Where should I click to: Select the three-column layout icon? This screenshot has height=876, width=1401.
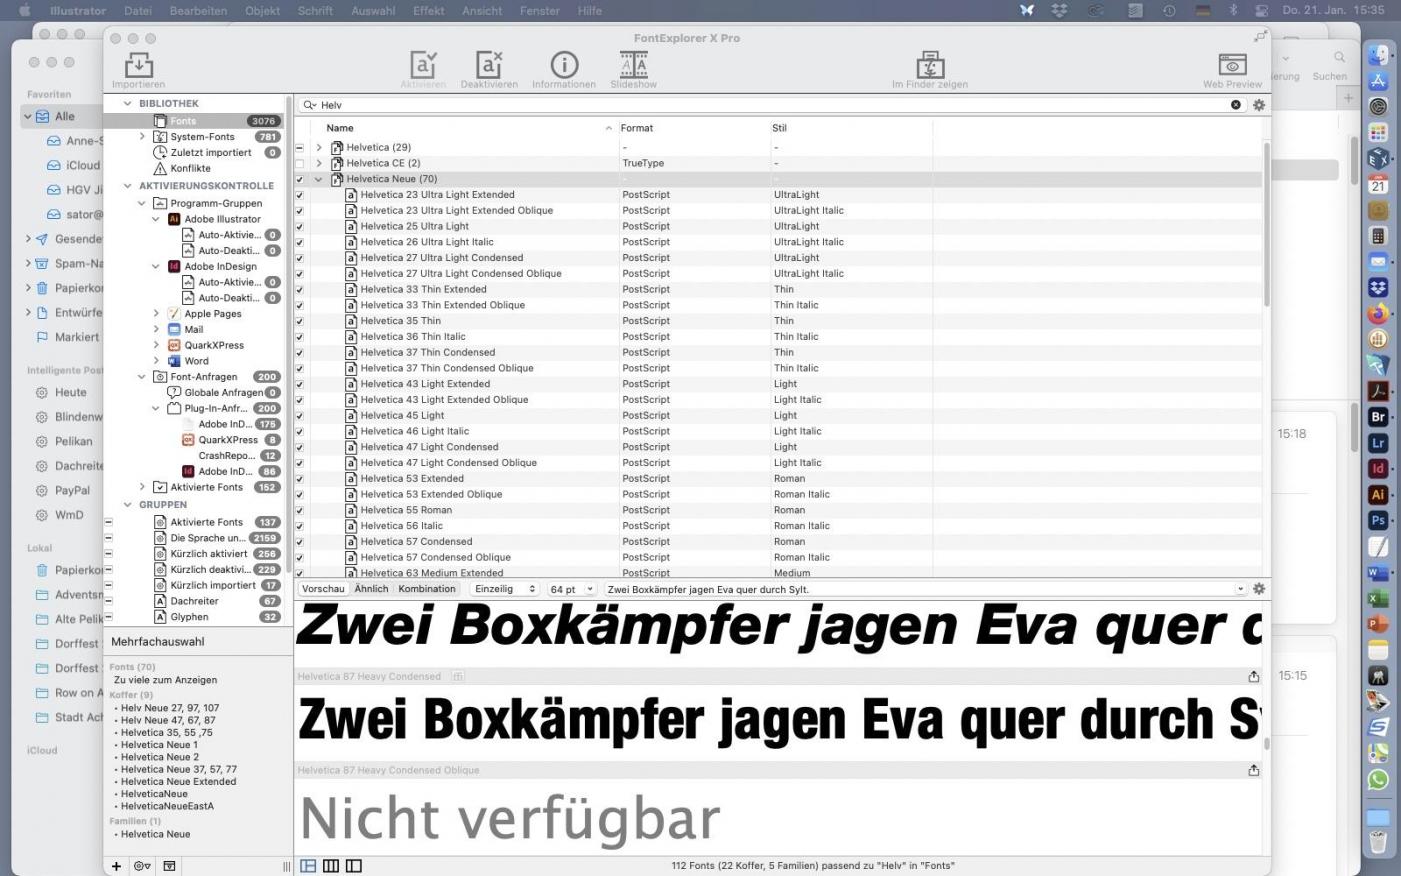(x=331, y=866)
